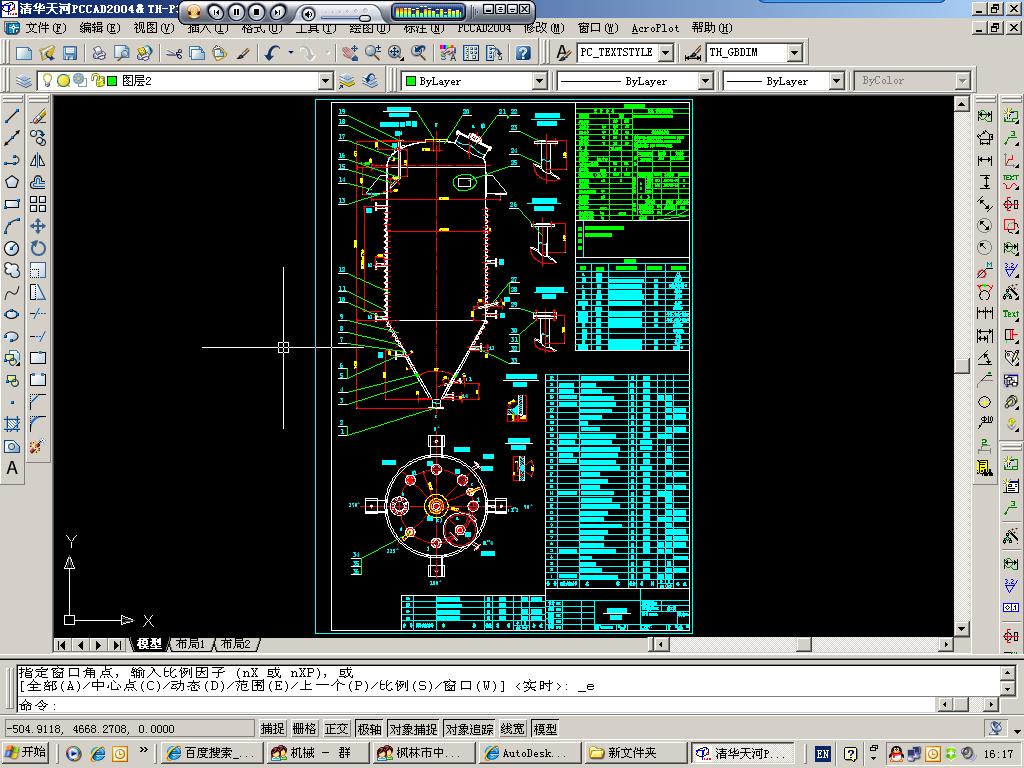
Task: Toggle 对象追踪 object snap tracking
Action: (x=470, y=729)
